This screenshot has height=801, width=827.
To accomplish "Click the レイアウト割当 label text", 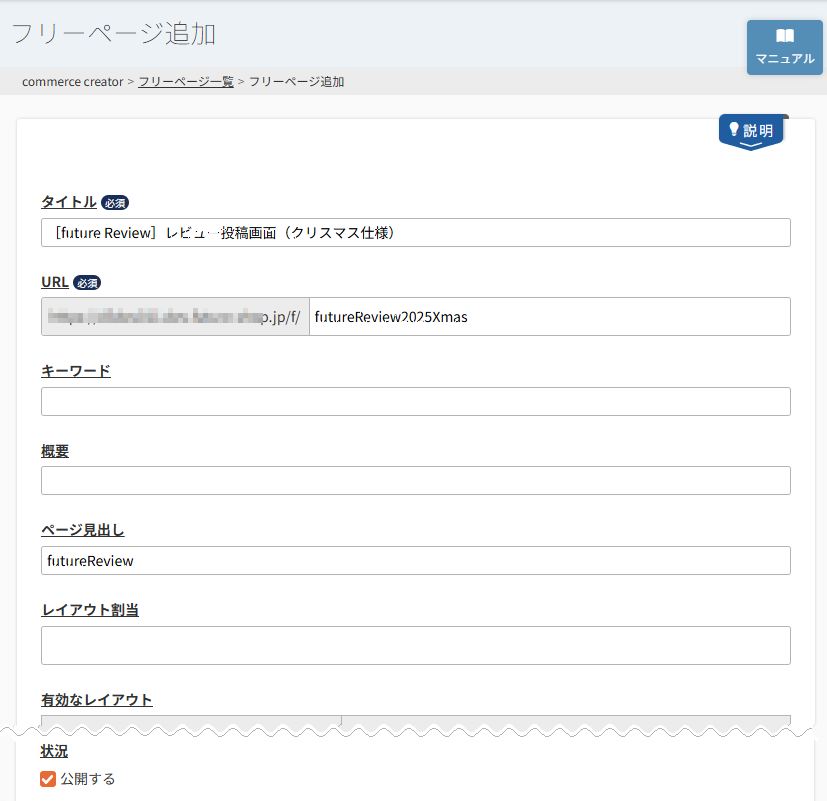I will click(x=90, y=610).
